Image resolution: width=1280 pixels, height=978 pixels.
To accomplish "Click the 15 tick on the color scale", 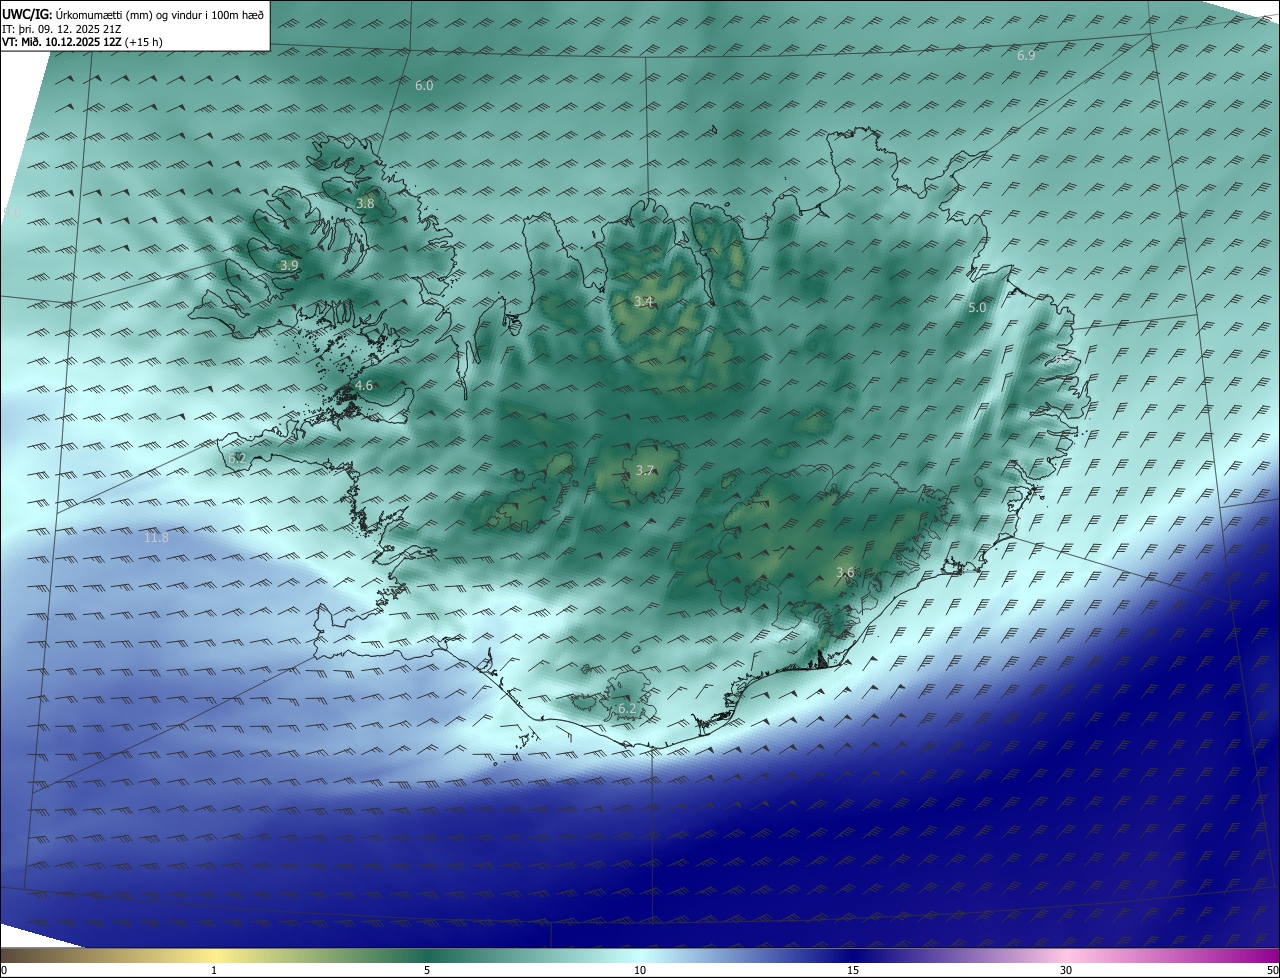I will (853, 970).
